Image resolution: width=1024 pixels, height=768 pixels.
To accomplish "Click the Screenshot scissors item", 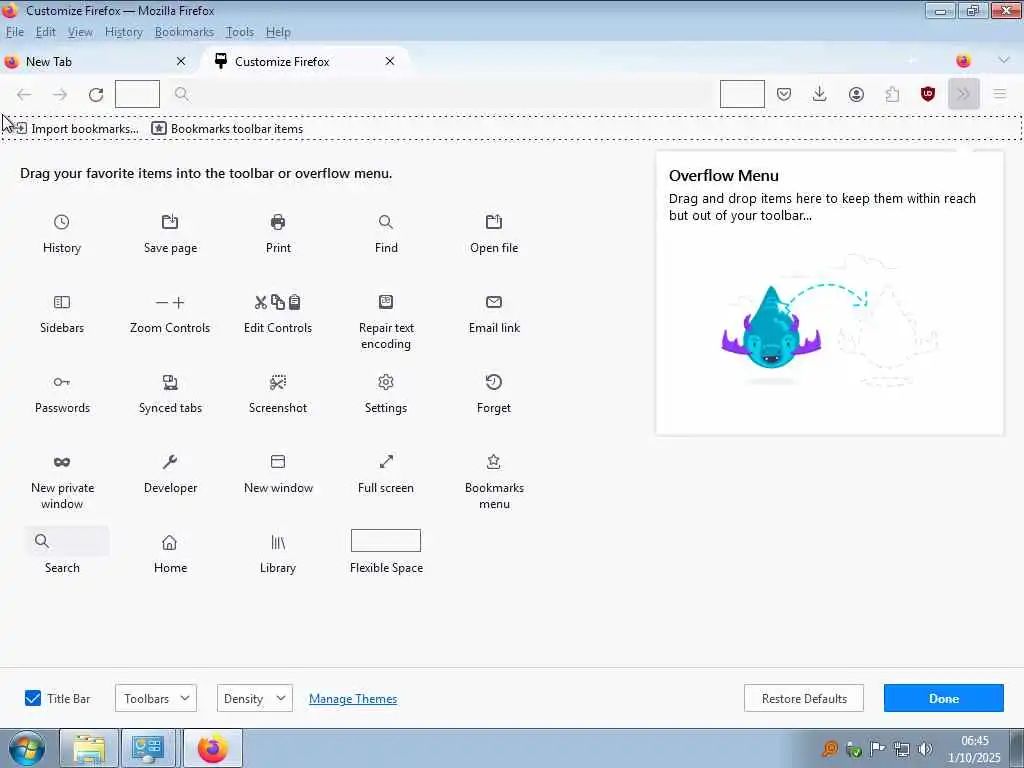I will (x=278, y=394).
